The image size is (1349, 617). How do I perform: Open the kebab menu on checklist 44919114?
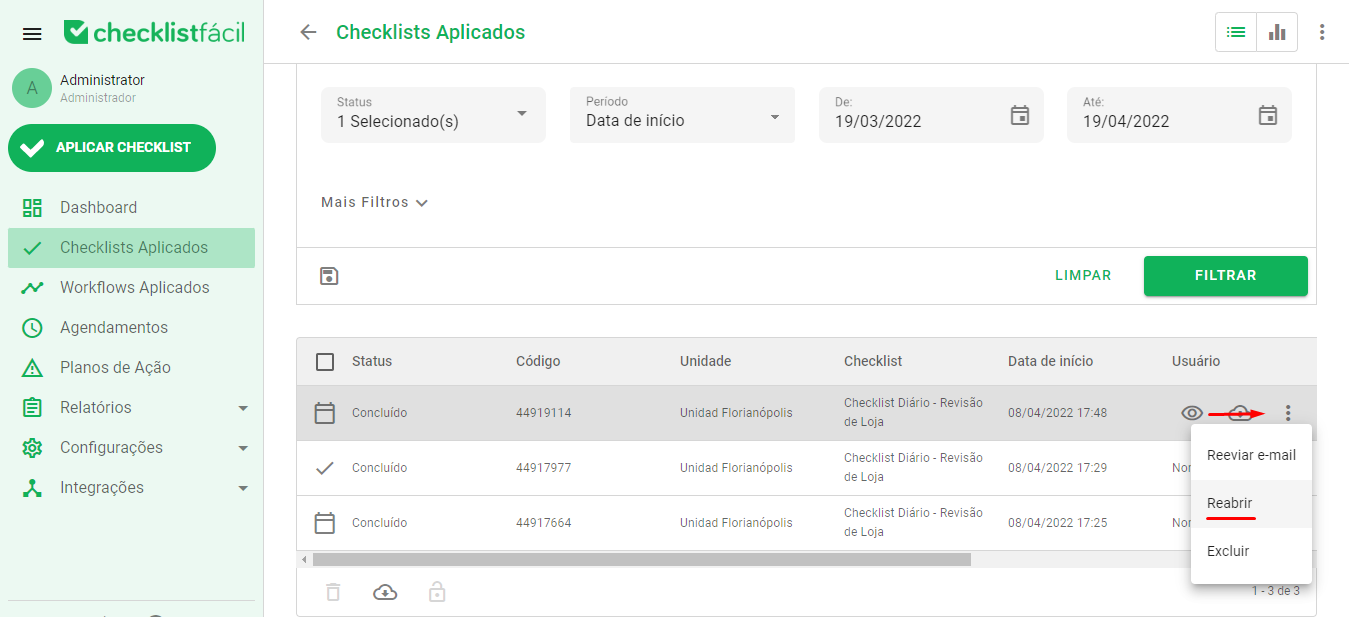pos(1288,412)
